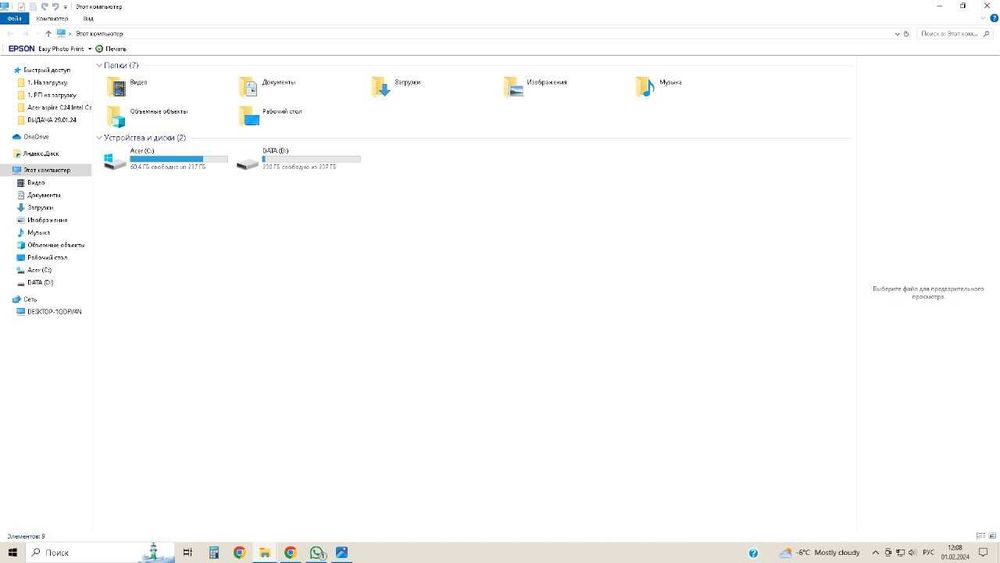Screen dimensions: 1000x563
Task: Switch to large icons view in the status bar
Action: [x=992, y=536]
